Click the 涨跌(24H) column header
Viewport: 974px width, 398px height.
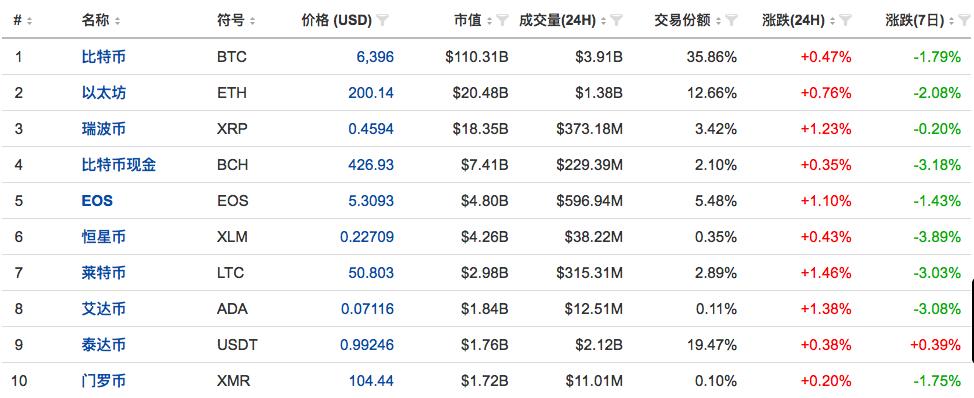tap(793, 20)
